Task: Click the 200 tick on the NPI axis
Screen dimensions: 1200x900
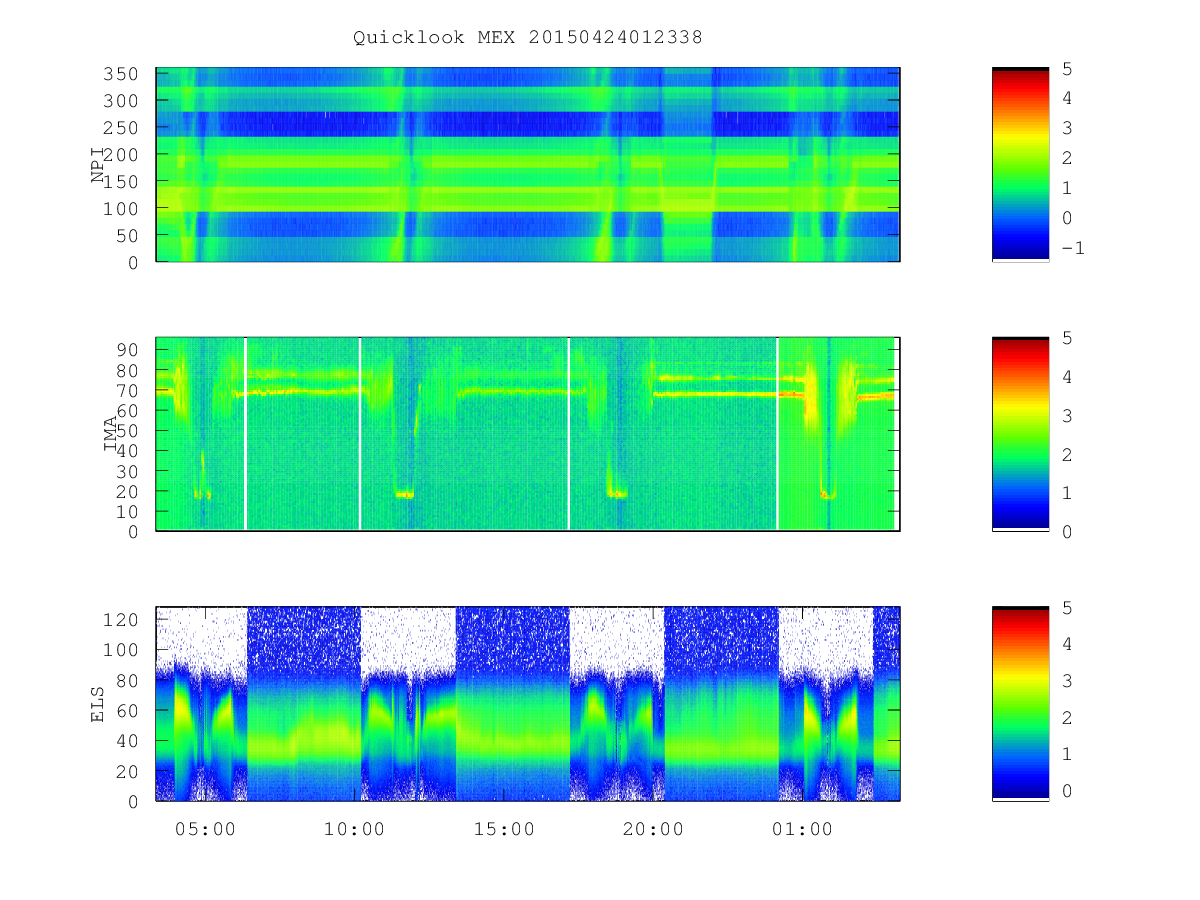Action: (x=122, y=155)
